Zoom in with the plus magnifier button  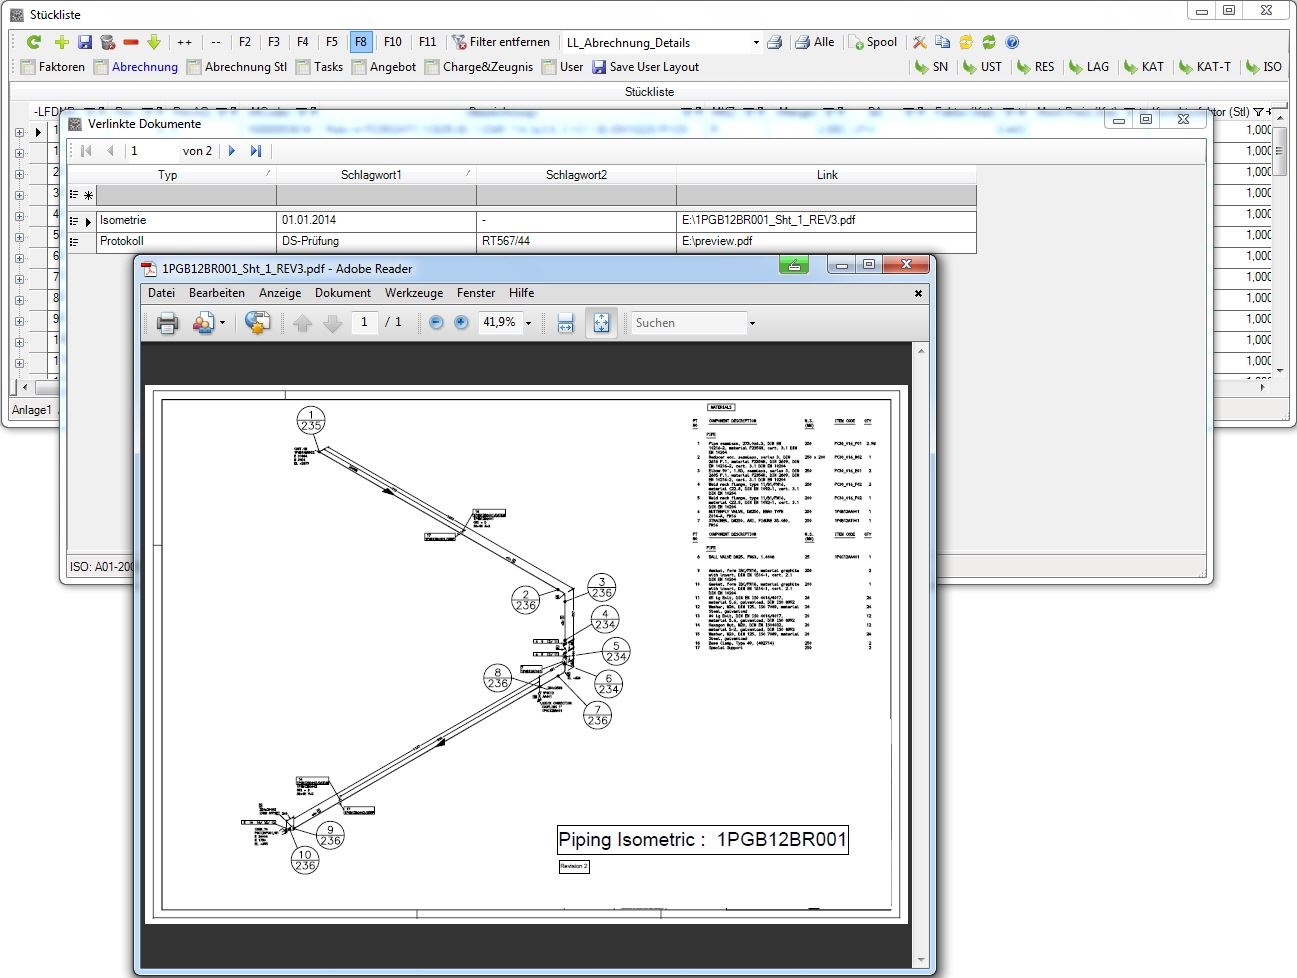[461, 323]
